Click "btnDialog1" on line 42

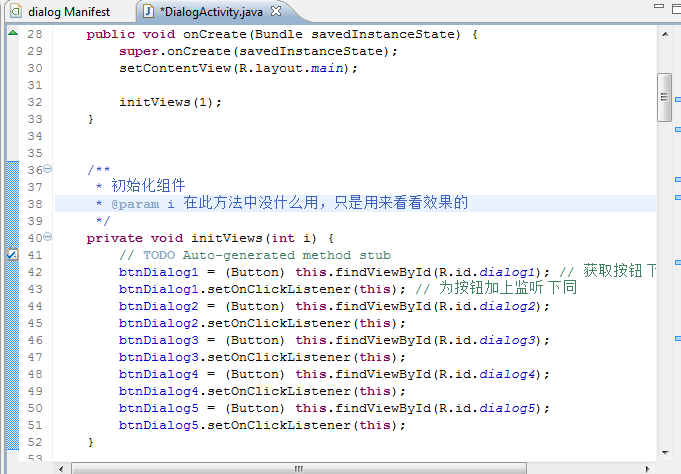[159, 272]
